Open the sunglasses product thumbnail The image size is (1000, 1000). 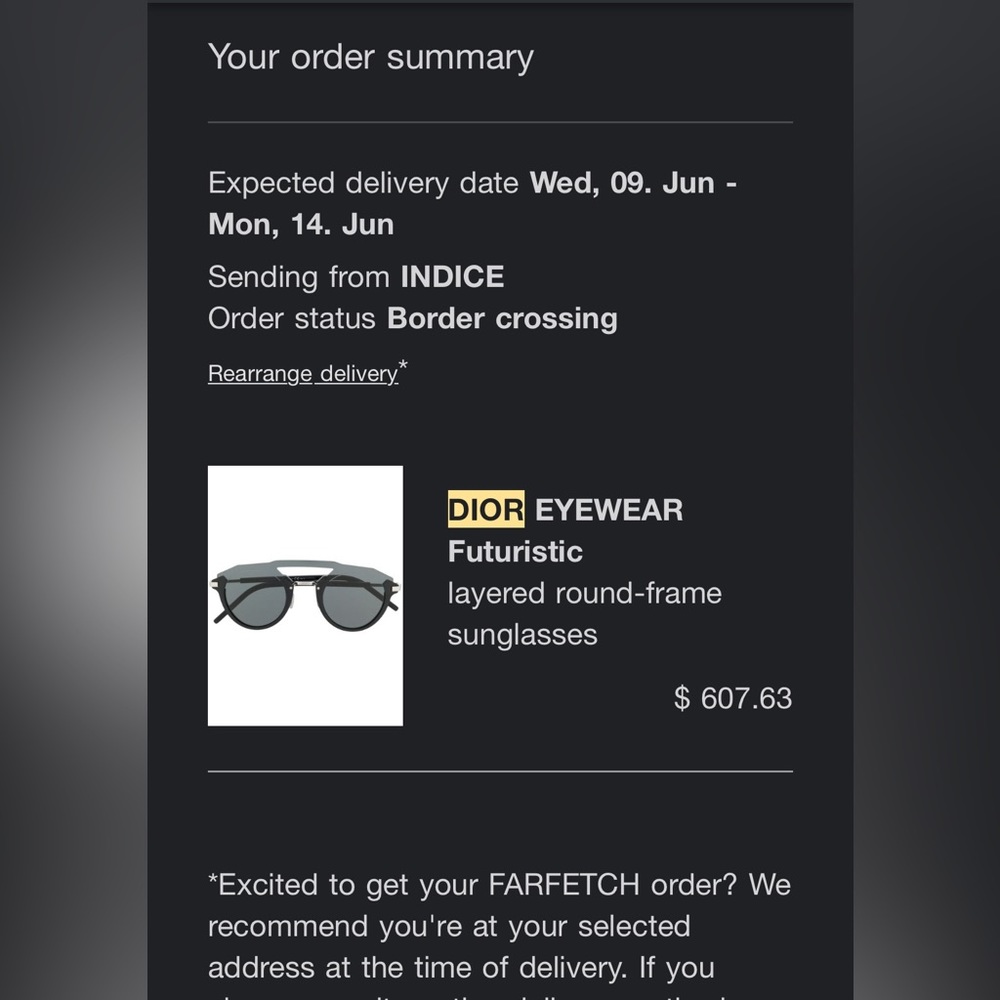pyautogui.click(x=305, y=595)
